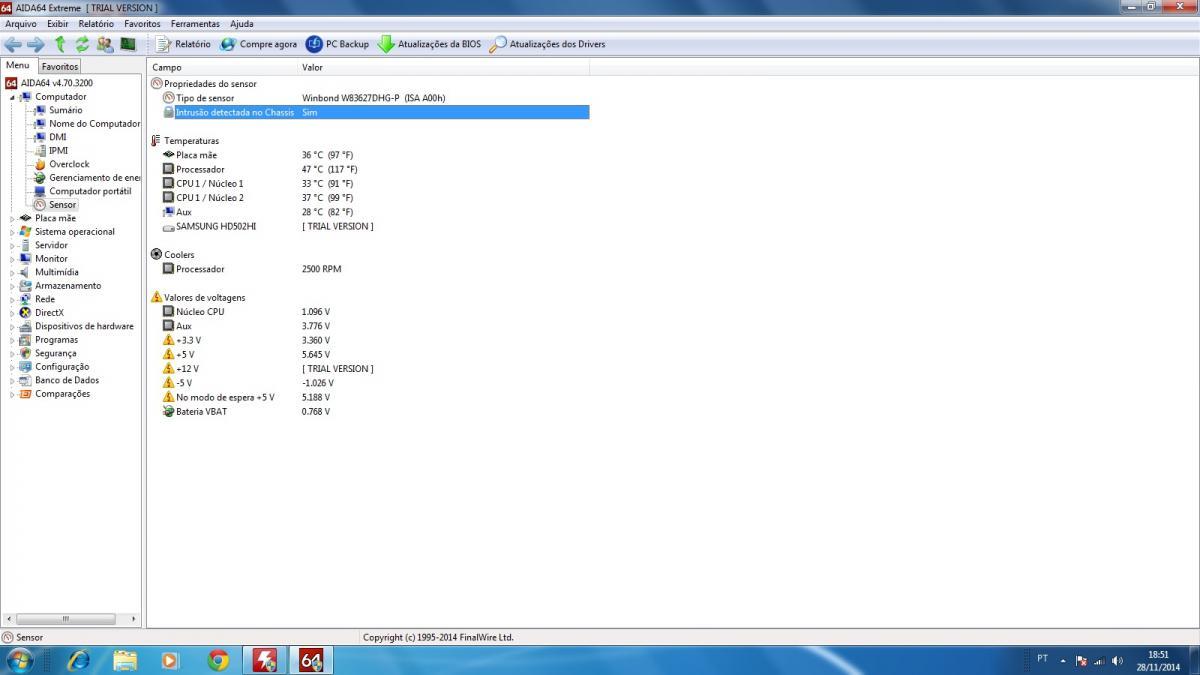Expand the Armazenamento tree node
1200x675 pixels.
click(x=13, y=286)
